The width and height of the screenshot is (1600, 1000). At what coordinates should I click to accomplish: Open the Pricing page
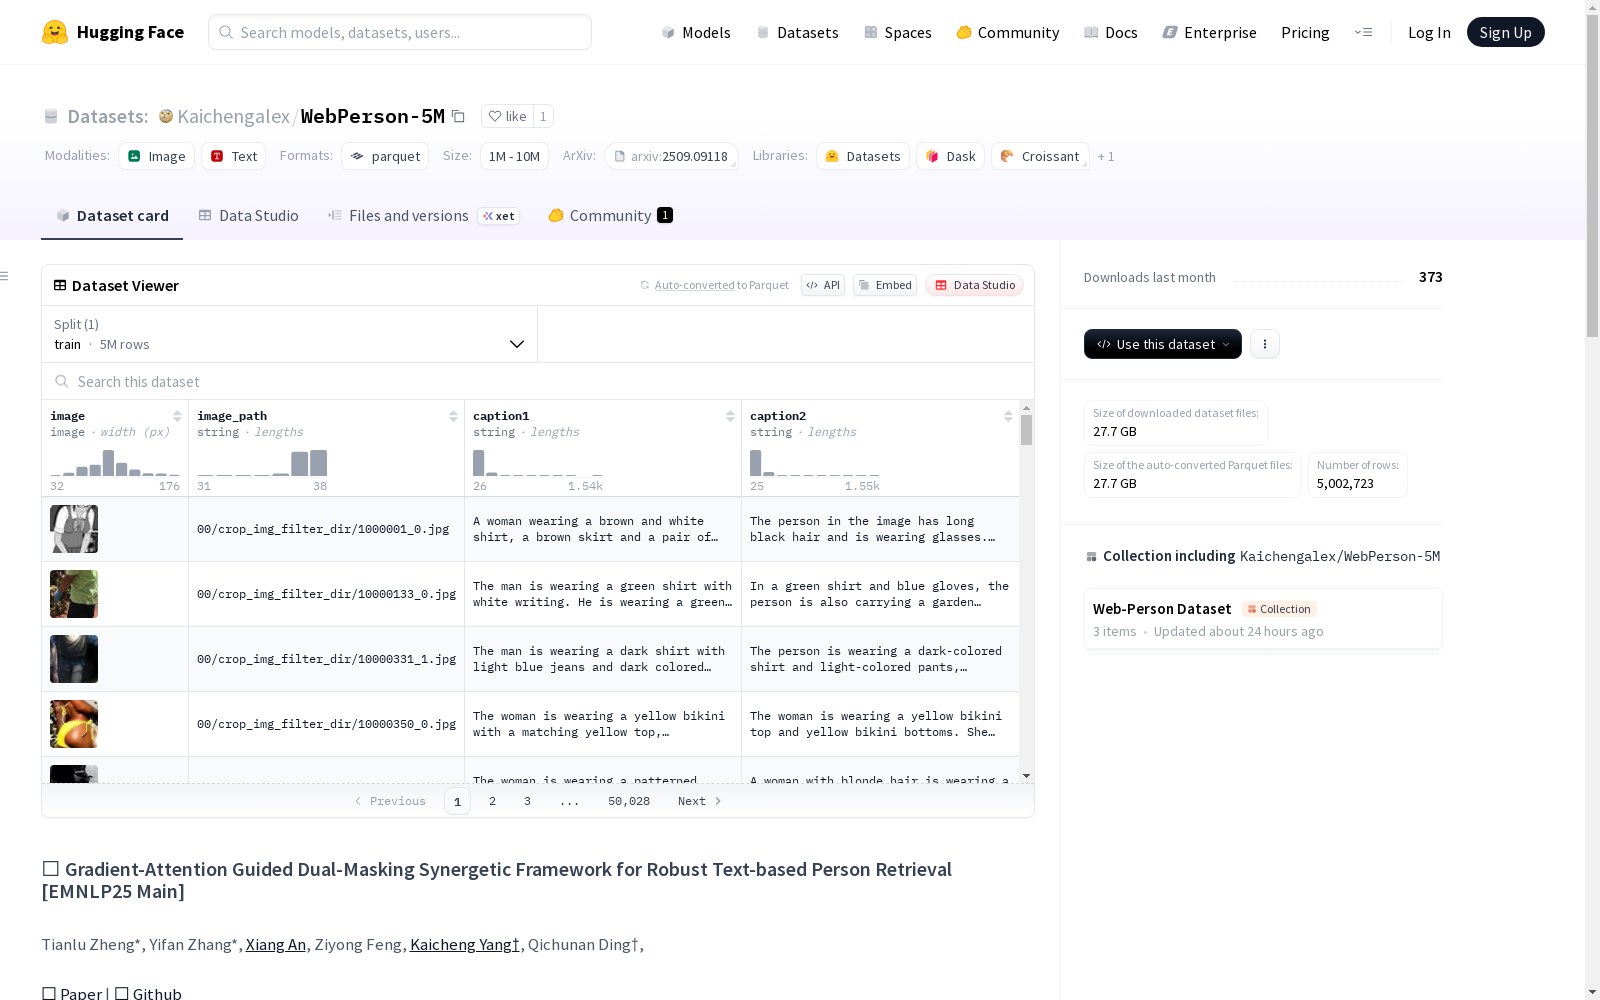coord(1305,32)
